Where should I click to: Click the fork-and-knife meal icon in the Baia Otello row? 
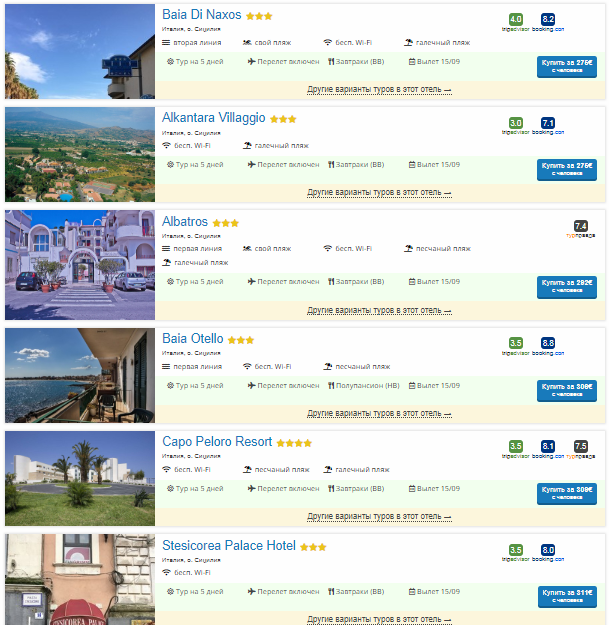tap(331, 385)
